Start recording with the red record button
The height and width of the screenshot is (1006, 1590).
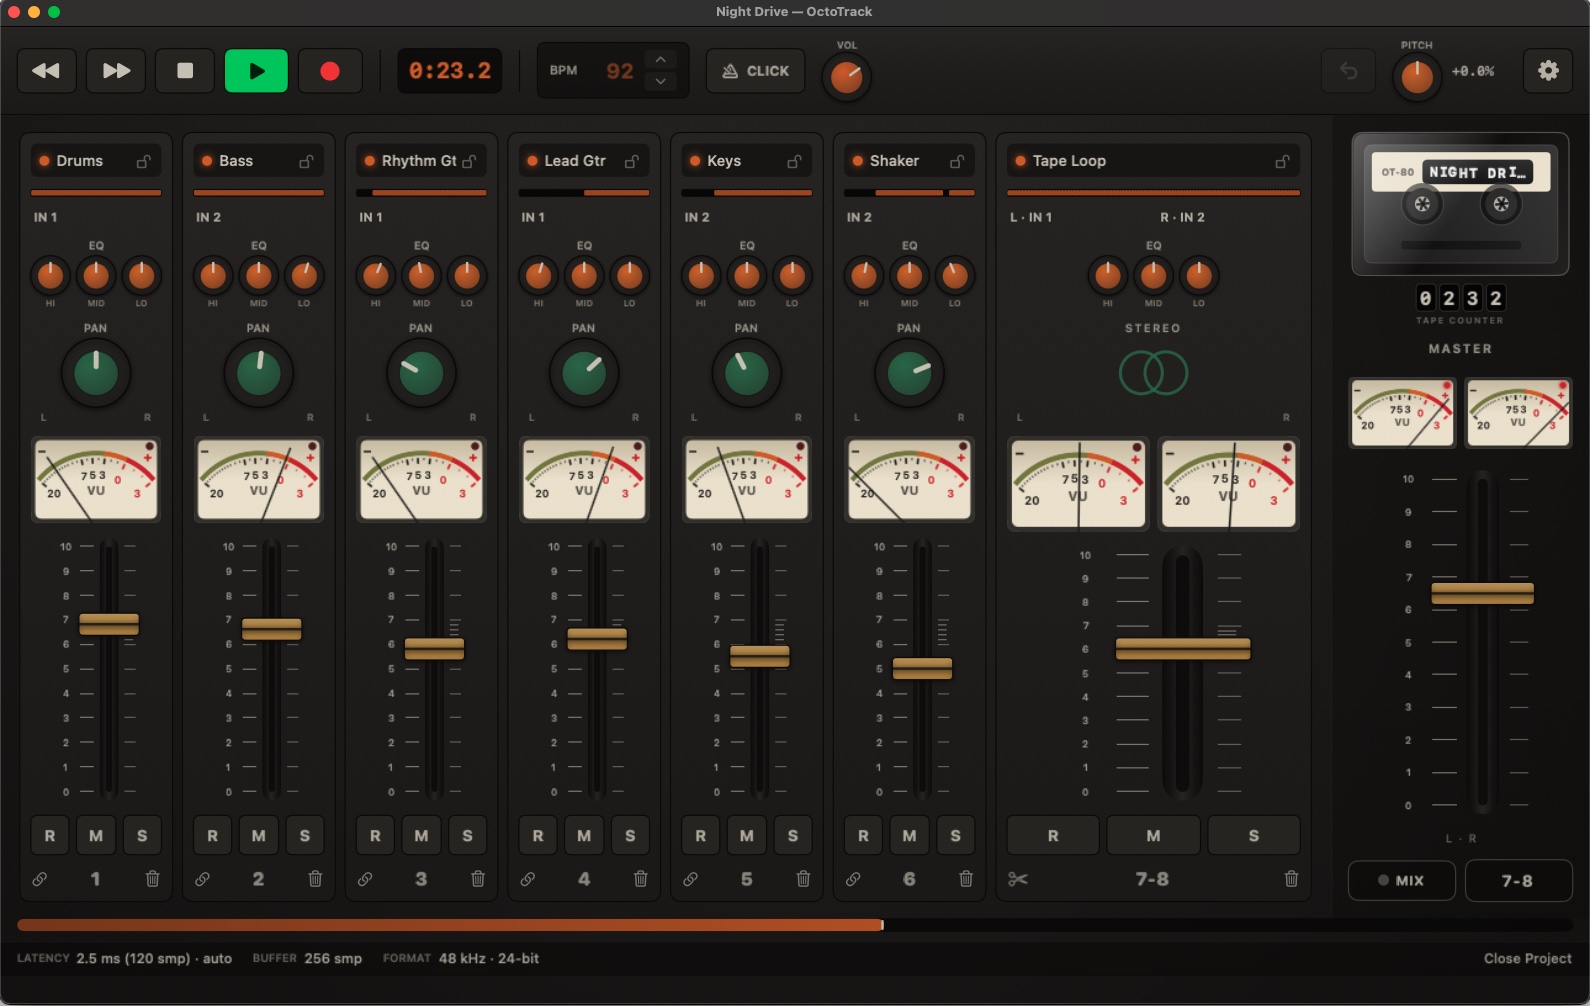[330, 71]
